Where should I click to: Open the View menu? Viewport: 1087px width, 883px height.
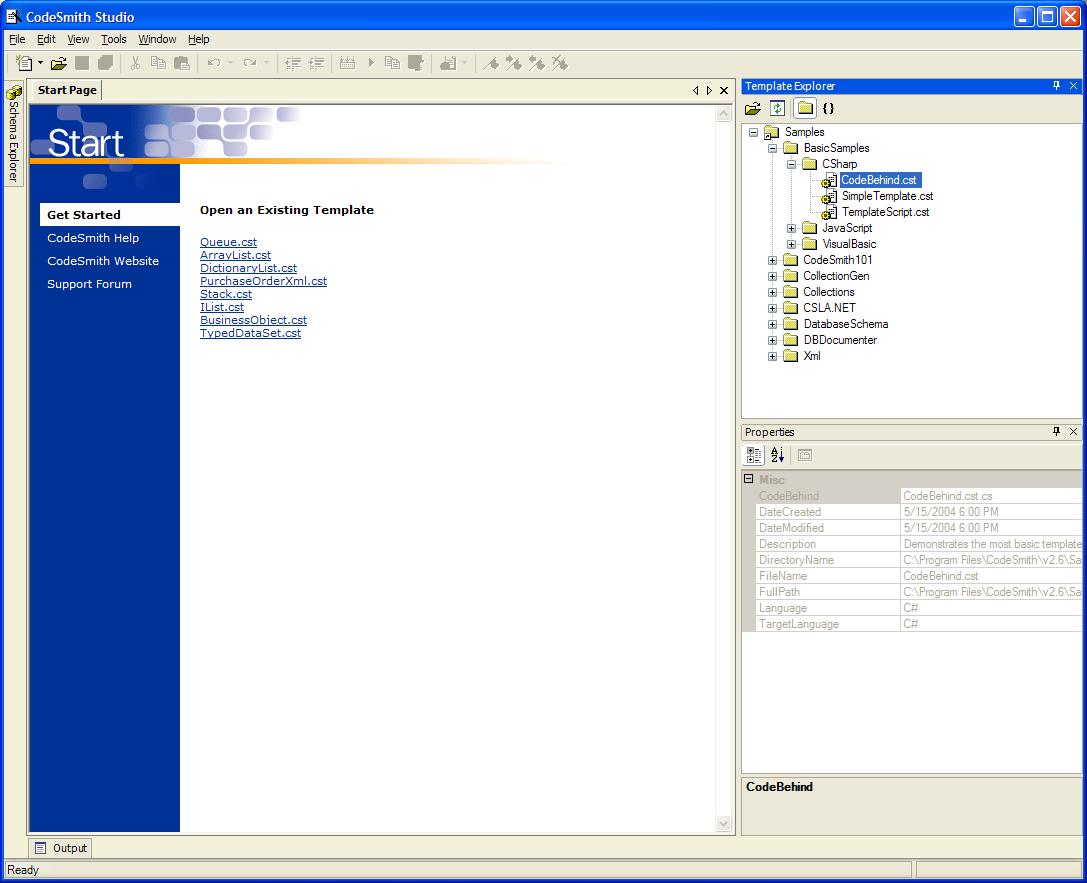coord(78,40)
